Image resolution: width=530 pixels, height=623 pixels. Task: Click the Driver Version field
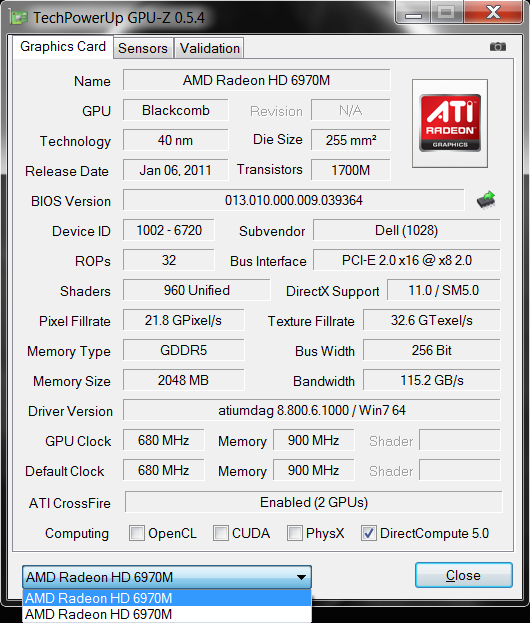click(x=312, y=410)
